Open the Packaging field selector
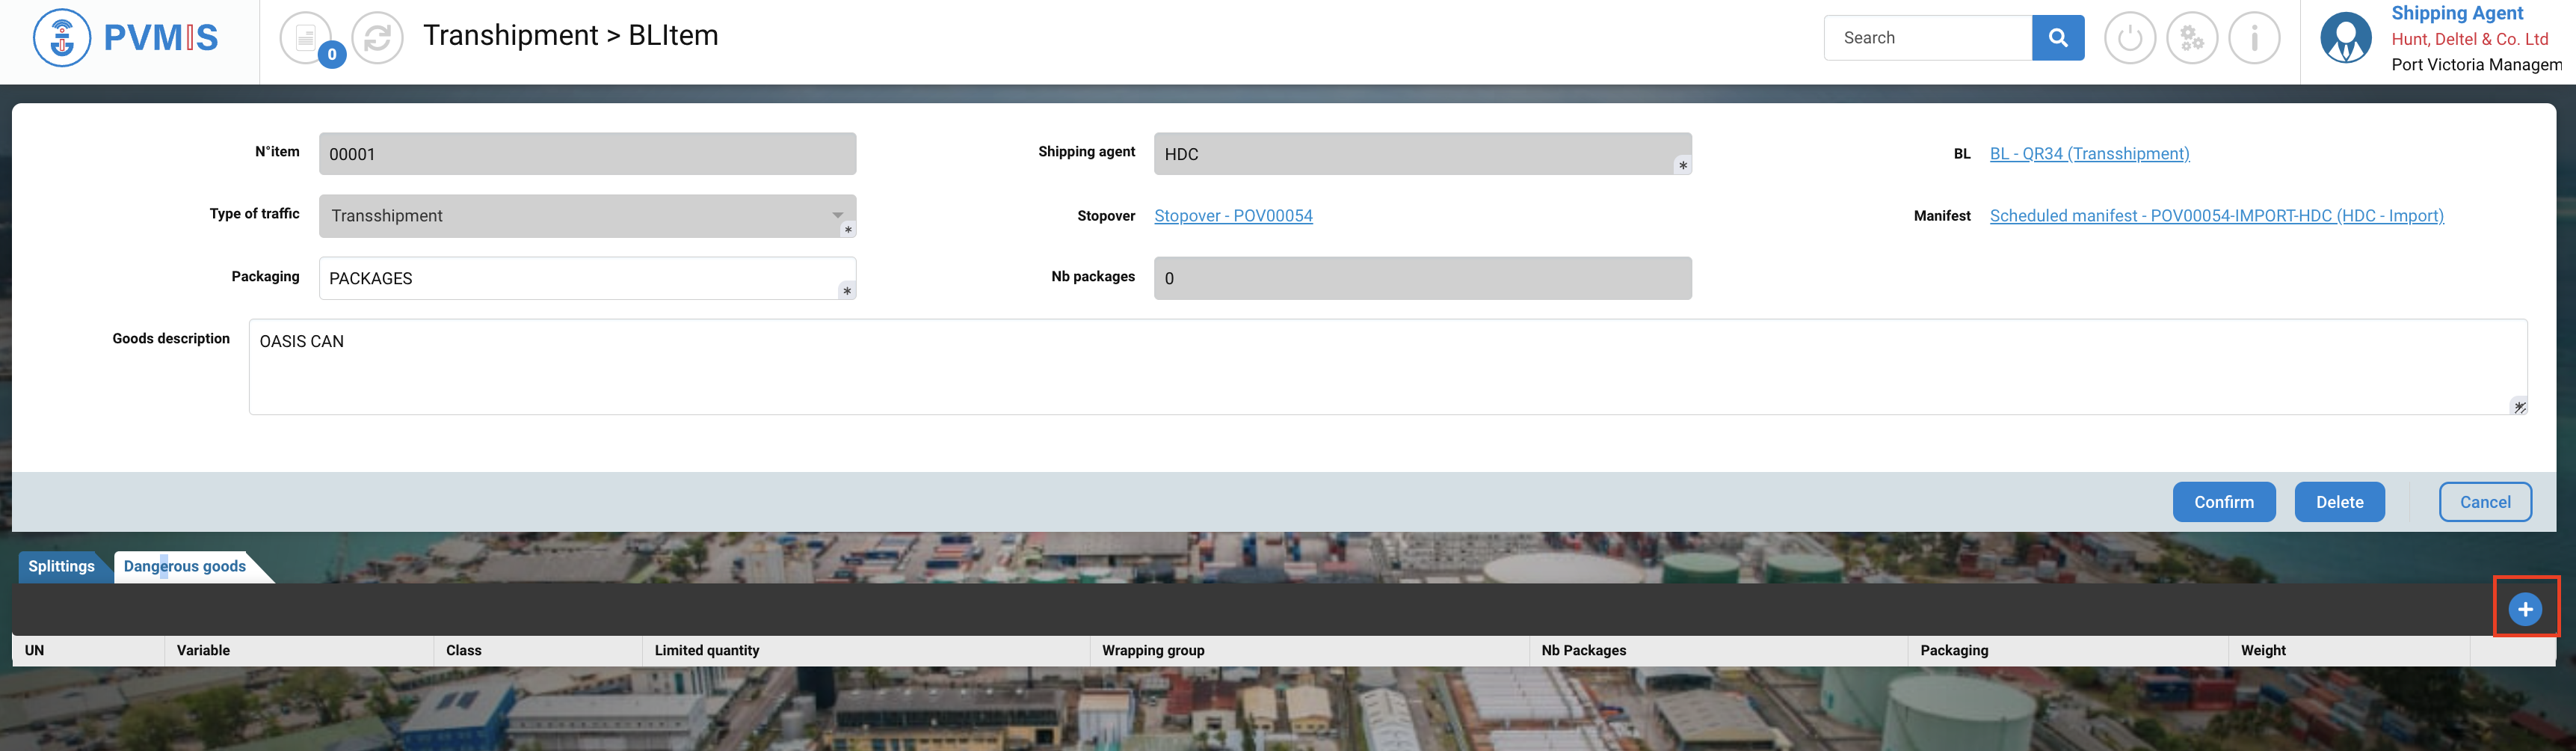The height and width of the screenshot is (751, 2576). point(846,291)
